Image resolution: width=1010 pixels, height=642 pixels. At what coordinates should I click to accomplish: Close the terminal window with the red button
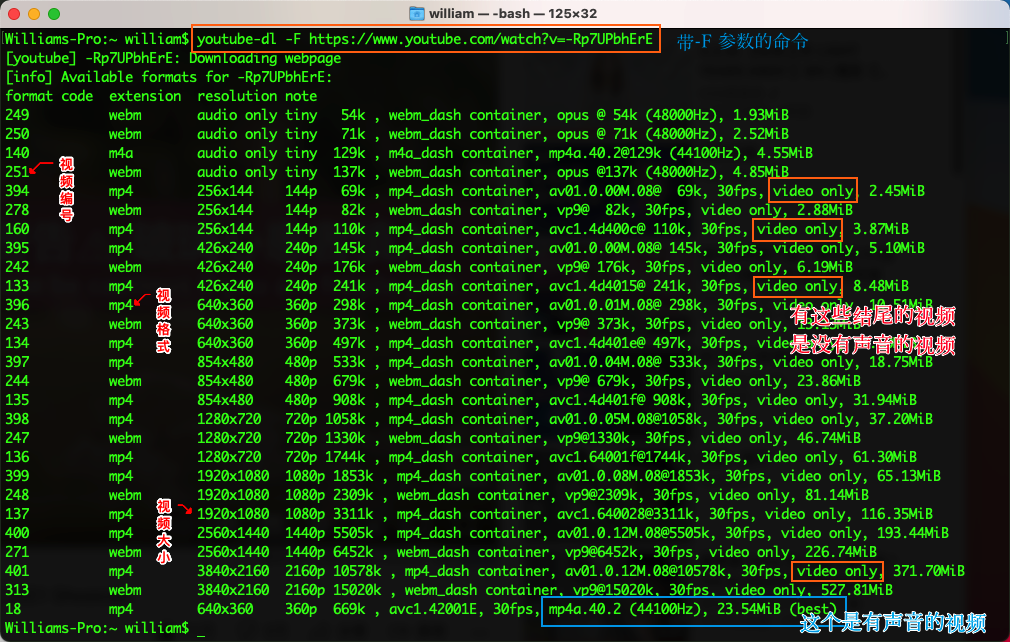click(14, 14)
